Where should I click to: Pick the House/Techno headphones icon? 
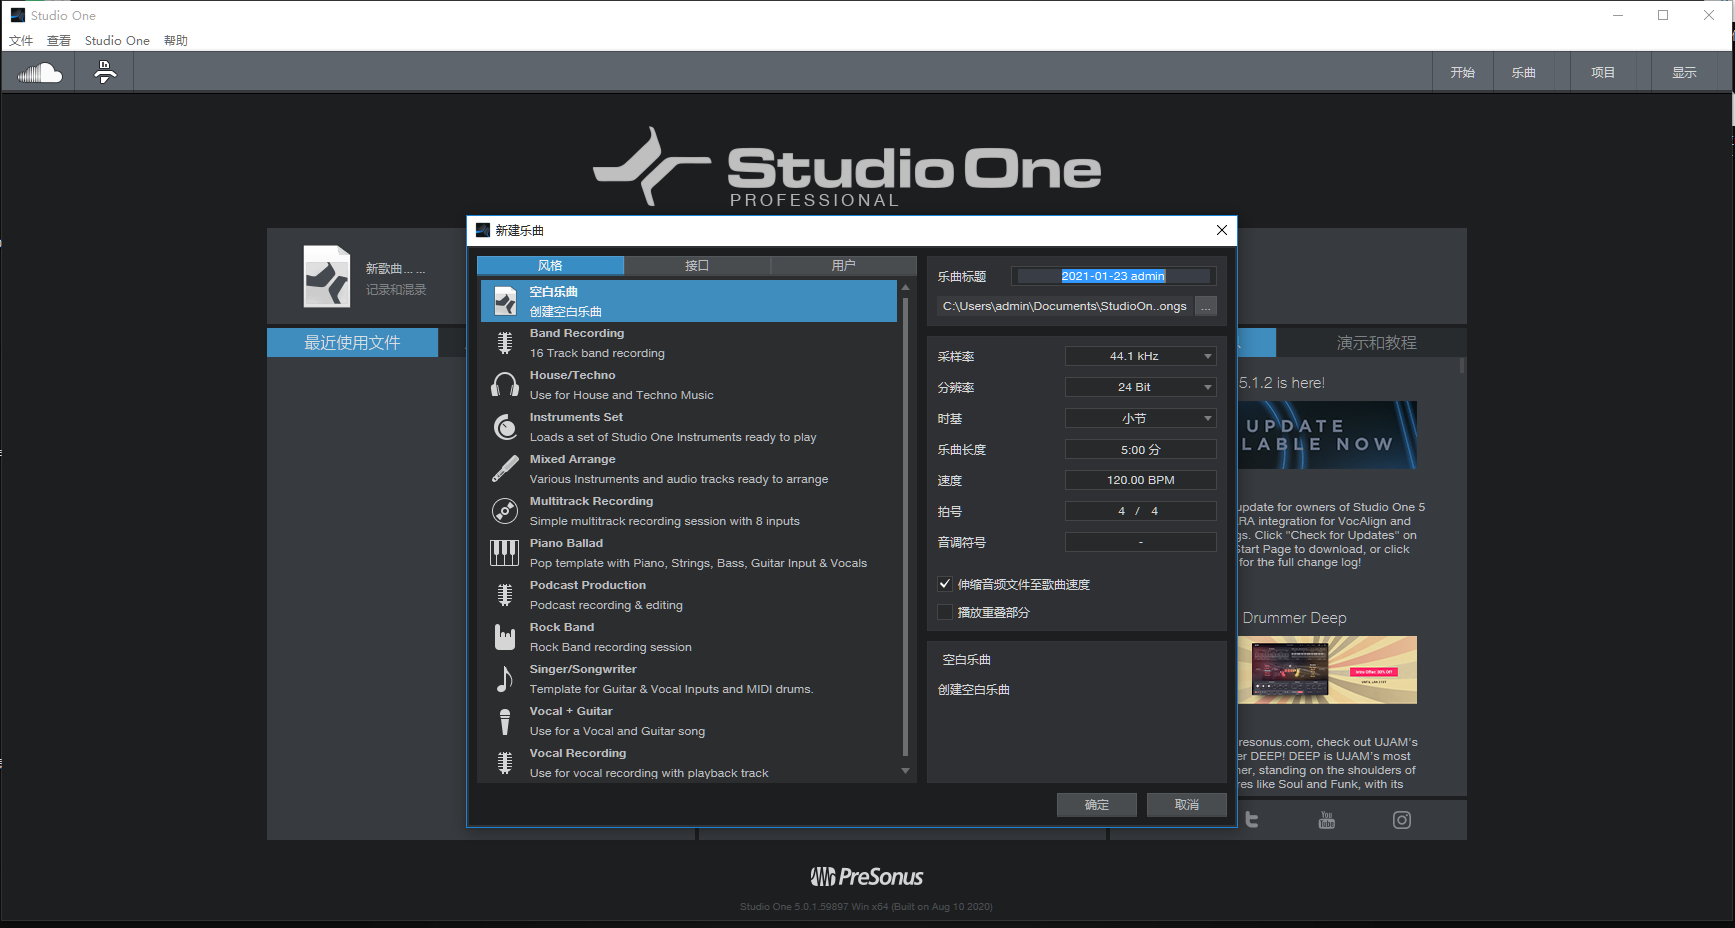pos(505,385)
